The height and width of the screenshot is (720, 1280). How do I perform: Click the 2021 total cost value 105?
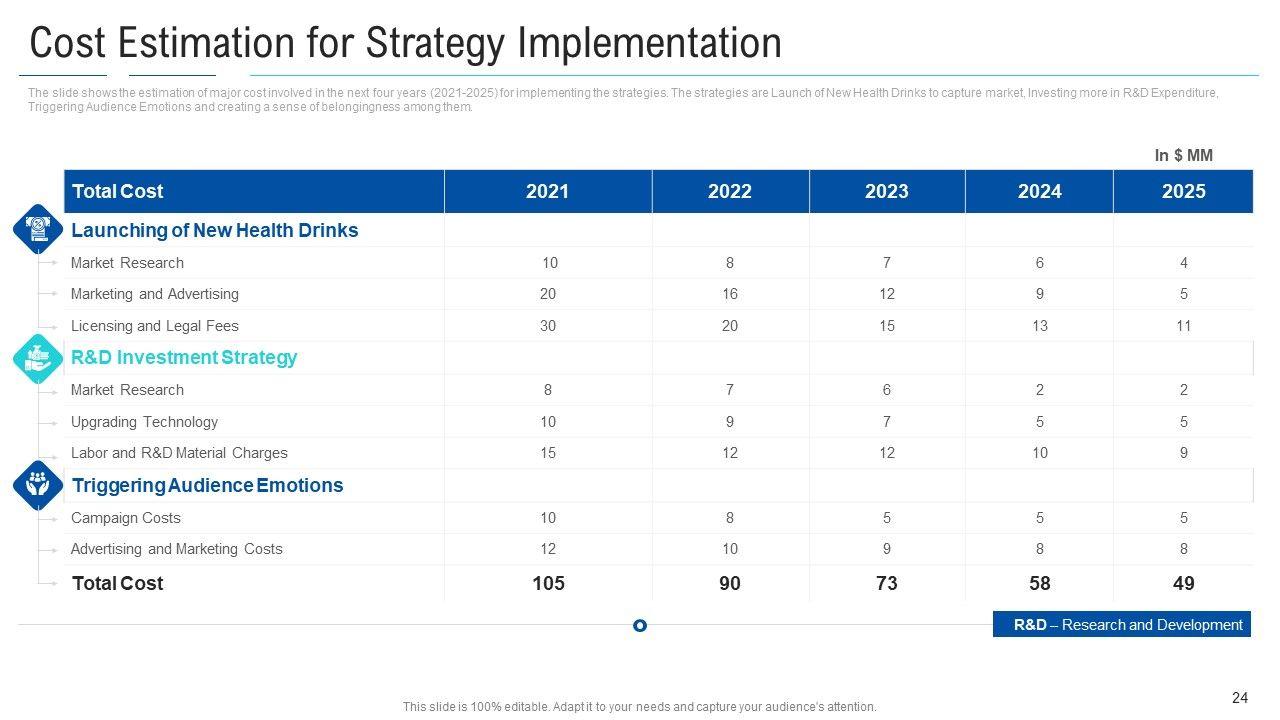tap(549, 584)
